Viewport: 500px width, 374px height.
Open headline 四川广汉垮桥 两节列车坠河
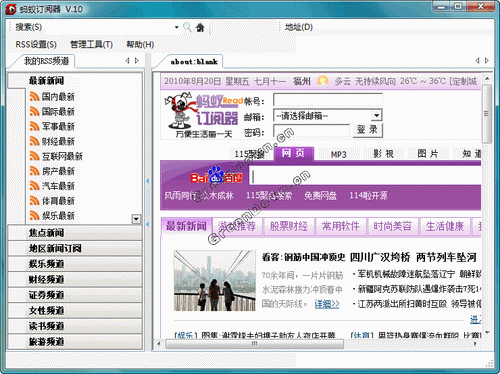pos(413,257)
